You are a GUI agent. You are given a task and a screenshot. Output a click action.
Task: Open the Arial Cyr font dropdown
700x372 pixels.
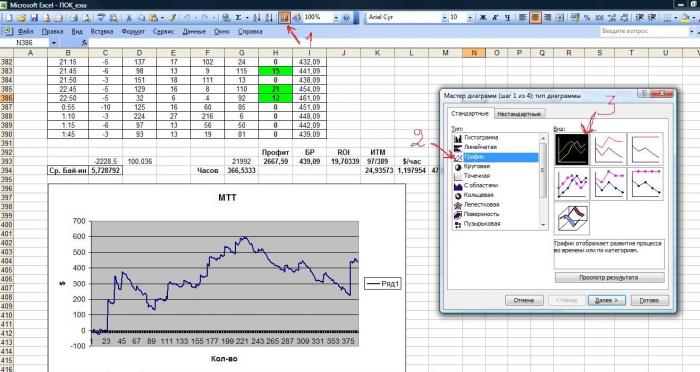pos(445,18)
